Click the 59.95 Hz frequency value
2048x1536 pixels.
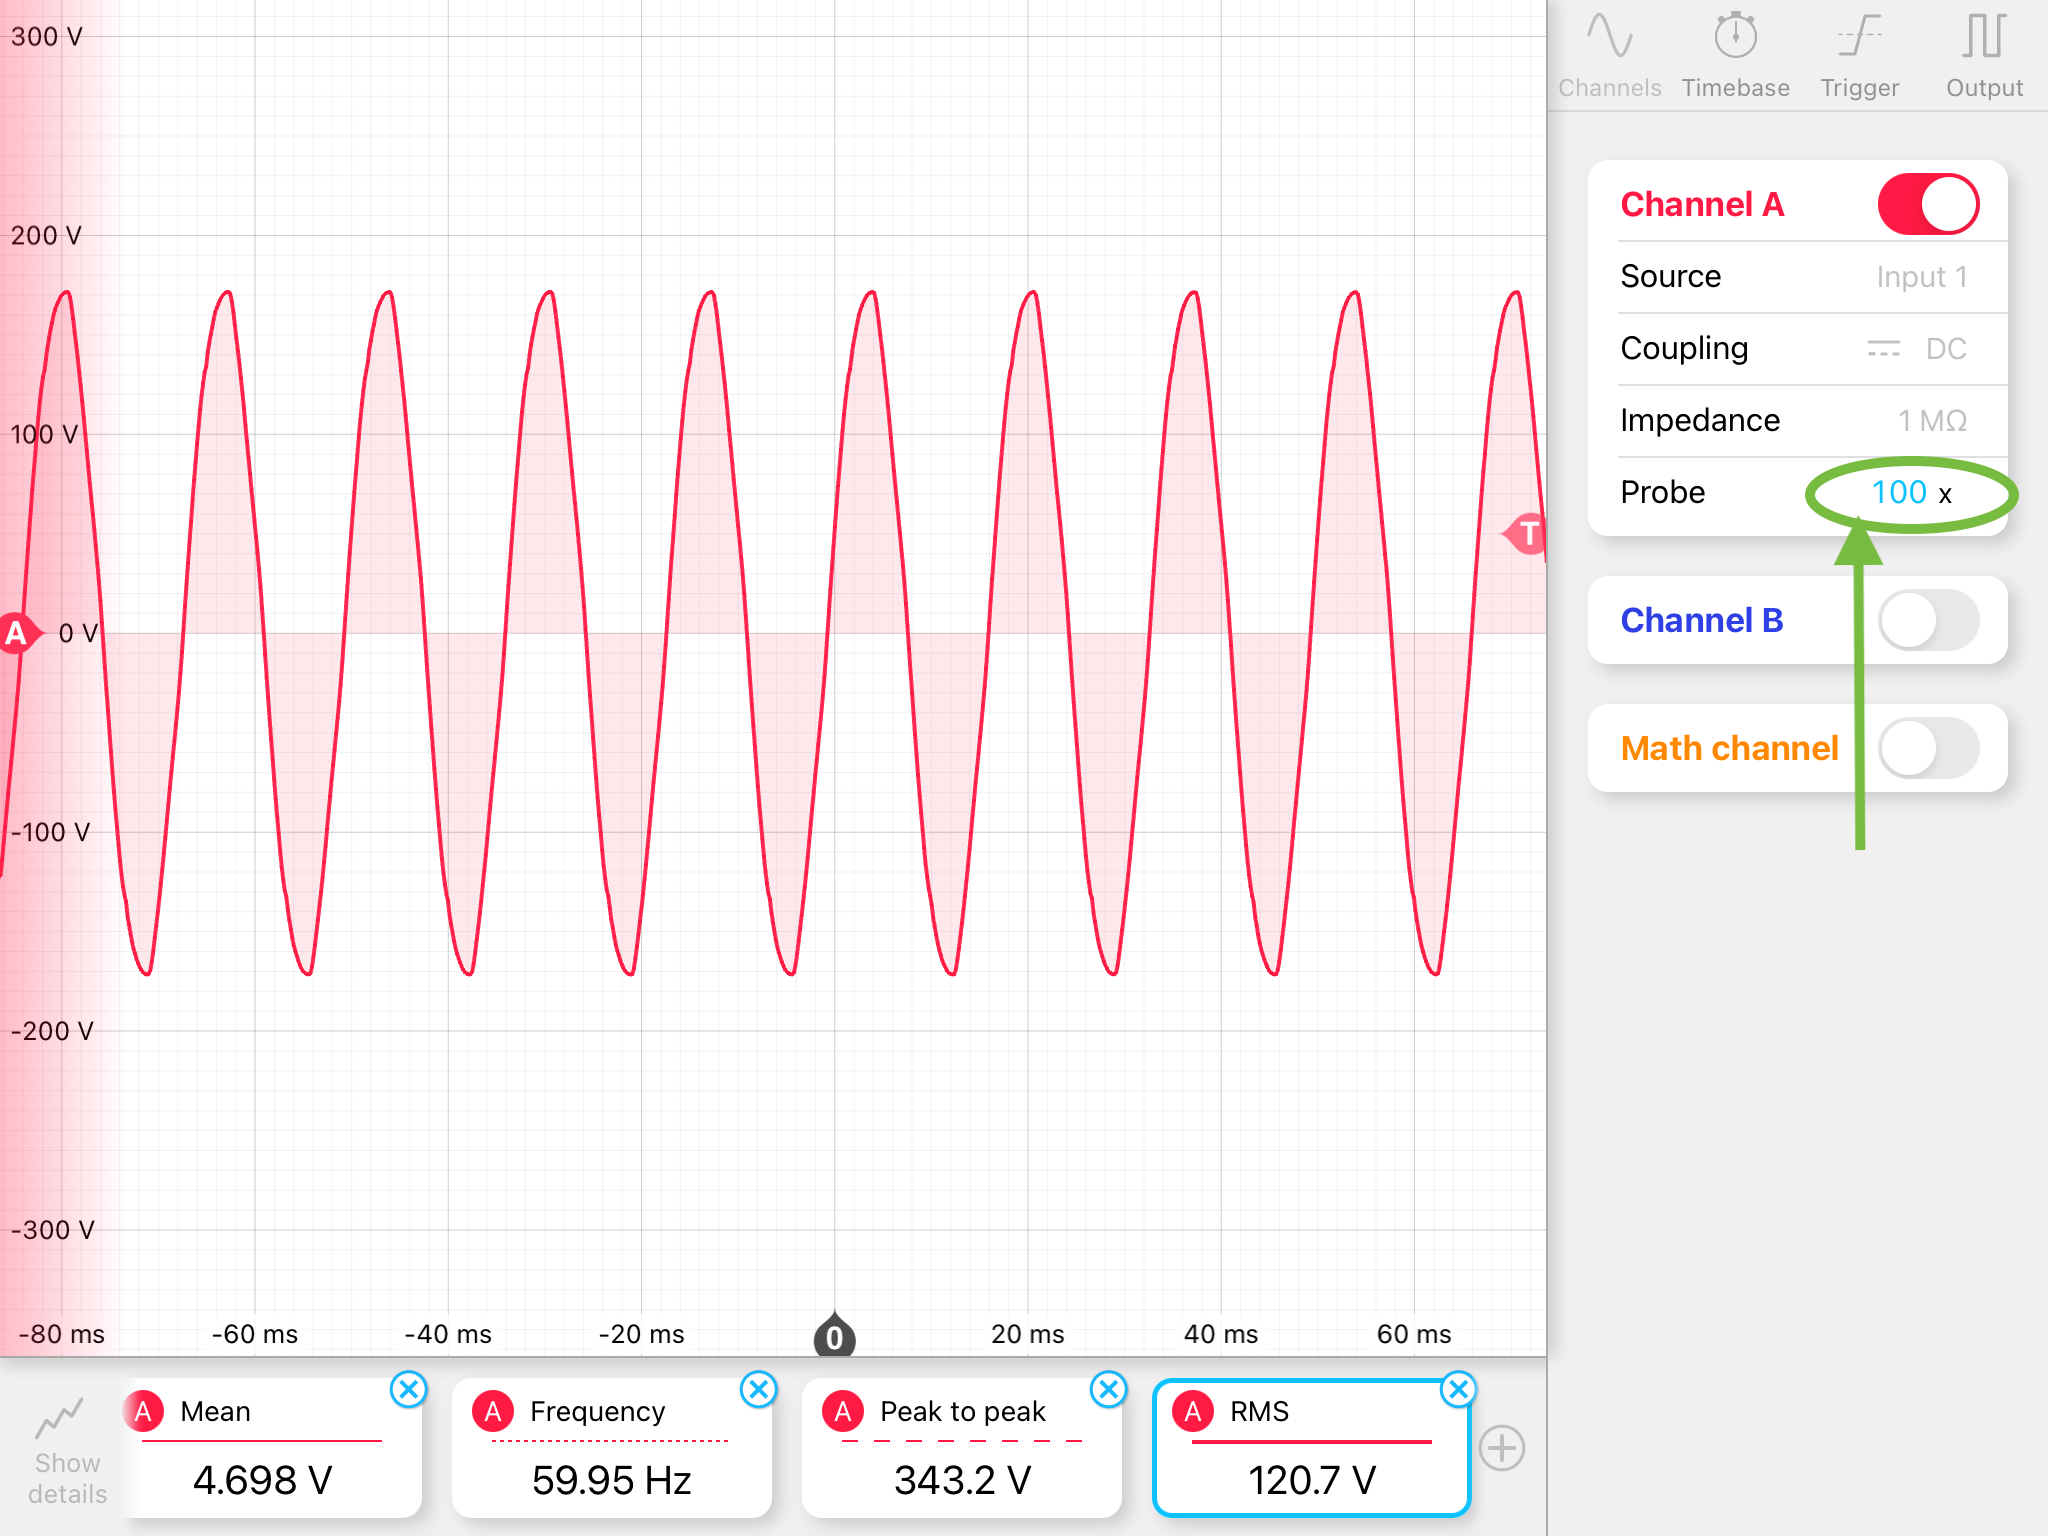click(x=612, y=1480)
